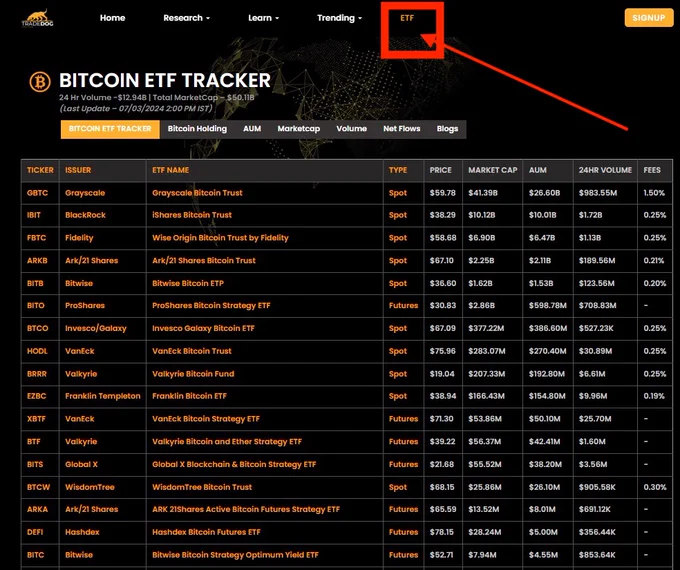Click the MARKET CAP column header
This screenshot has width=680, height=570.
point(493,170)
